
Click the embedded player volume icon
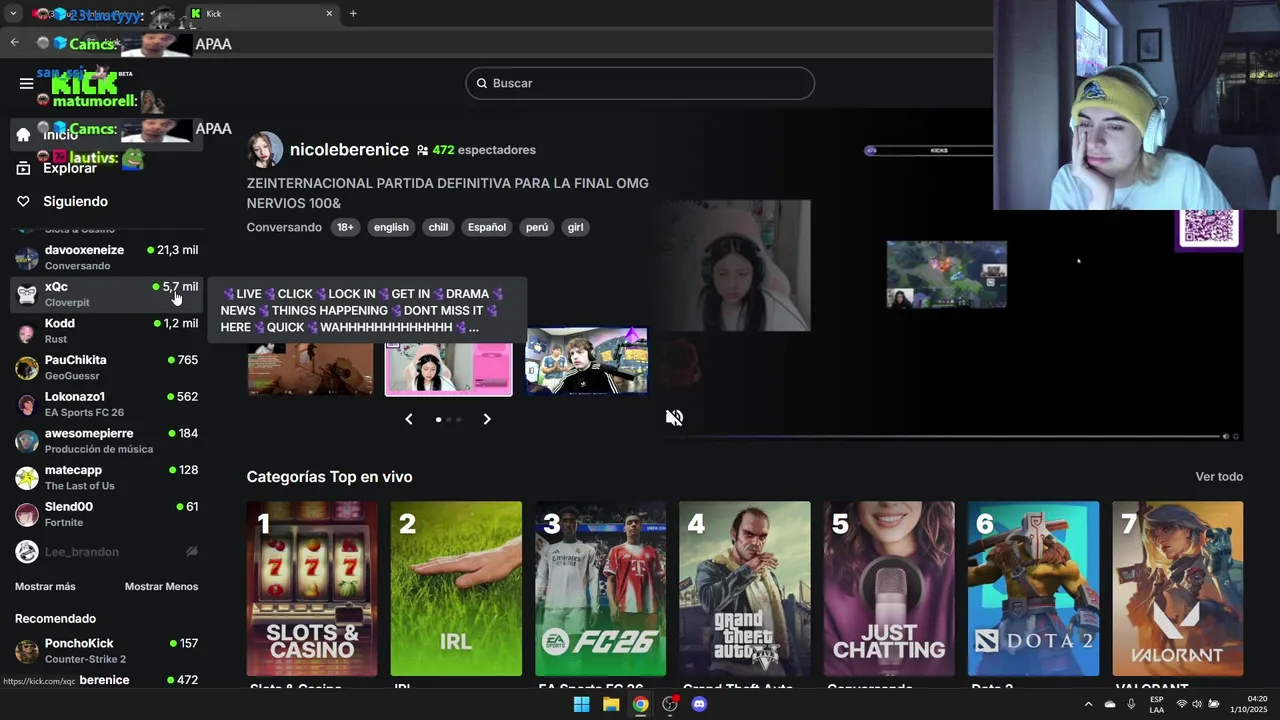coord(1225,436)
